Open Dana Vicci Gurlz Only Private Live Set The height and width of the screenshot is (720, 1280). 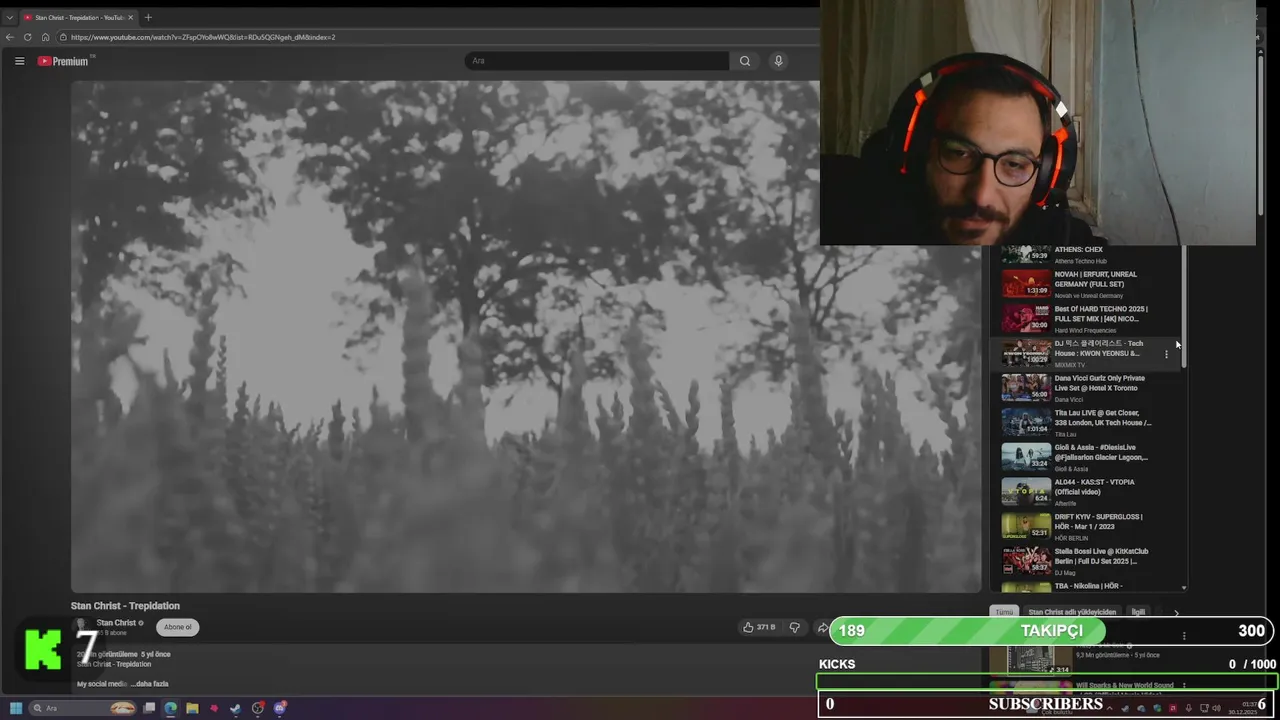[1099, 383]
